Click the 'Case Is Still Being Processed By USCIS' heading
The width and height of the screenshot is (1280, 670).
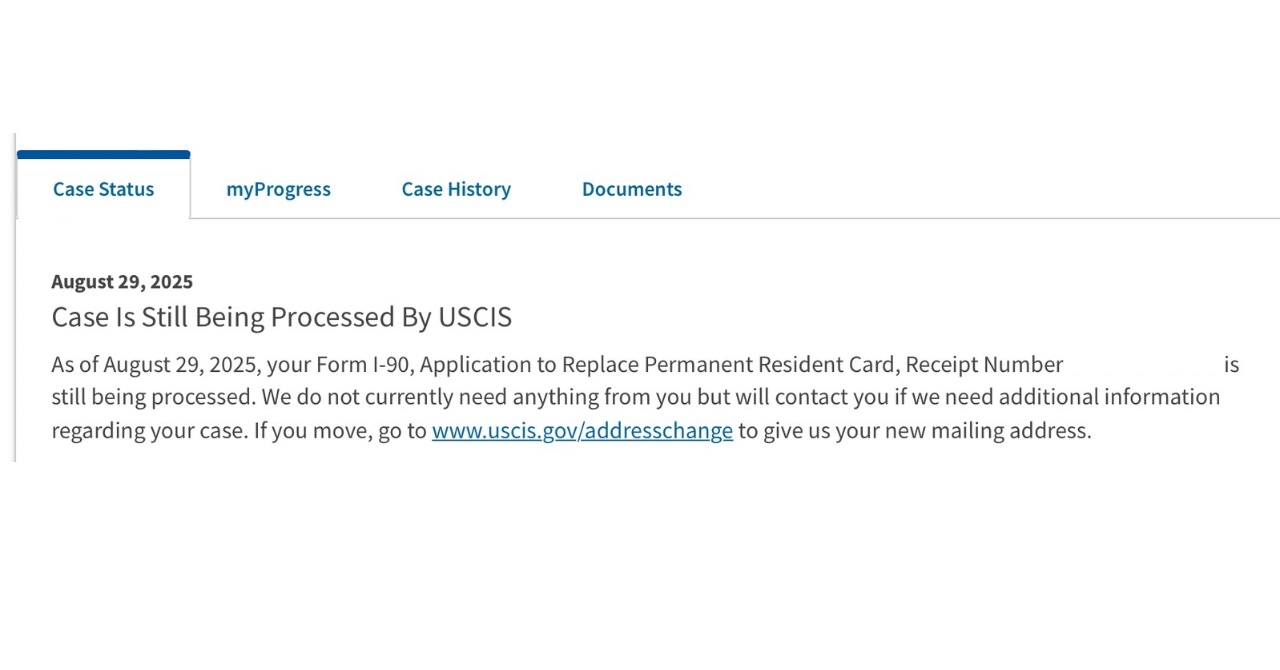pos(281,317)
